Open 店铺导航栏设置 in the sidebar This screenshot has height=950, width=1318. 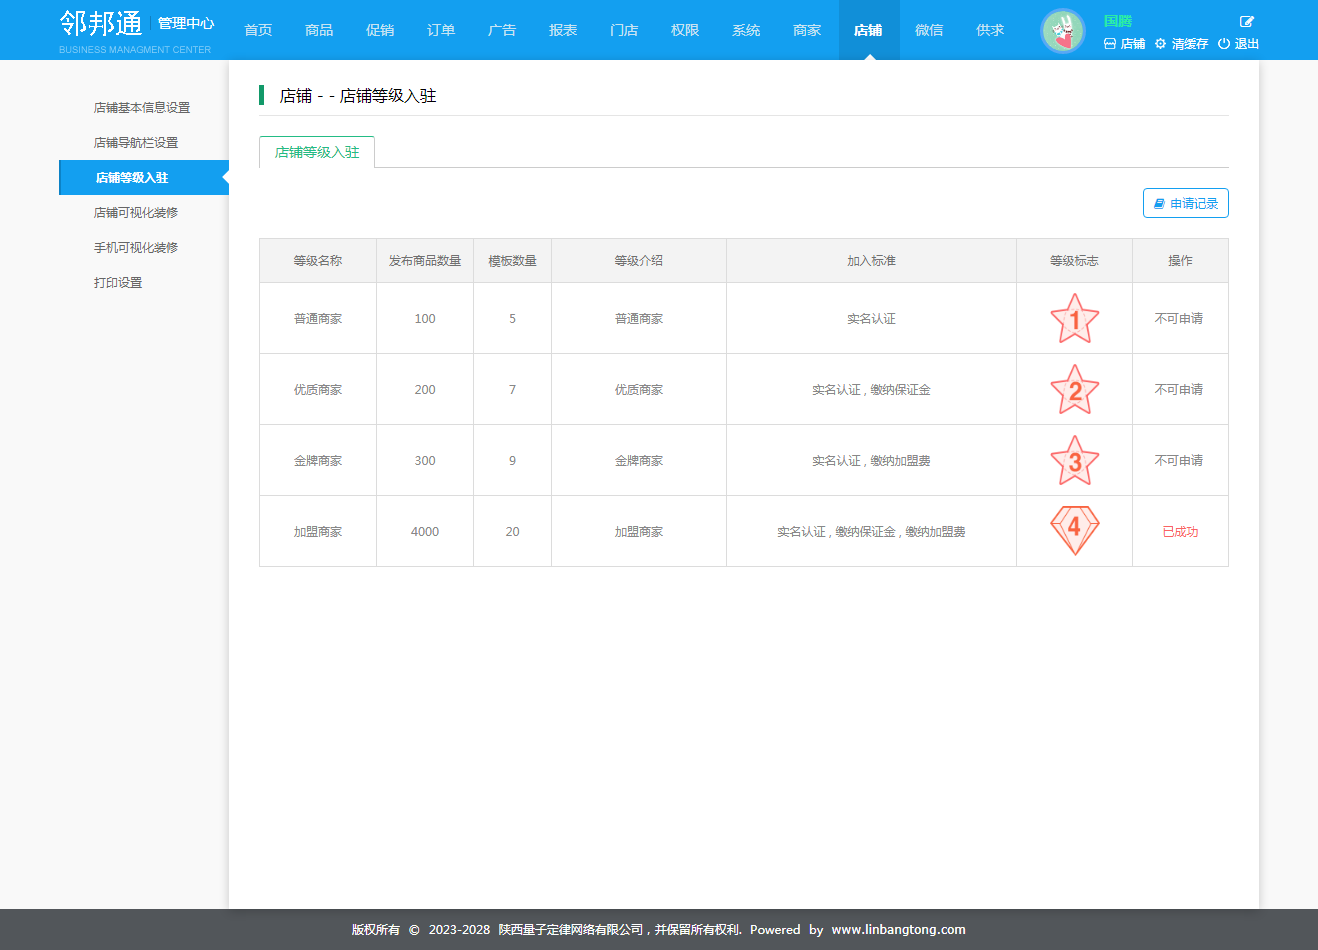tap(136, 143)
